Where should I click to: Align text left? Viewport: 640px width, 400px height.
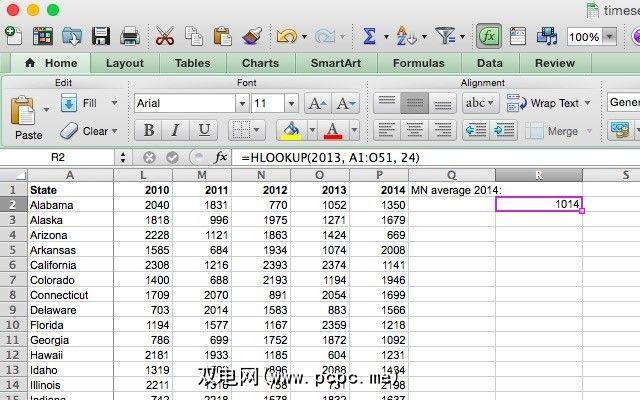[387, 131]
